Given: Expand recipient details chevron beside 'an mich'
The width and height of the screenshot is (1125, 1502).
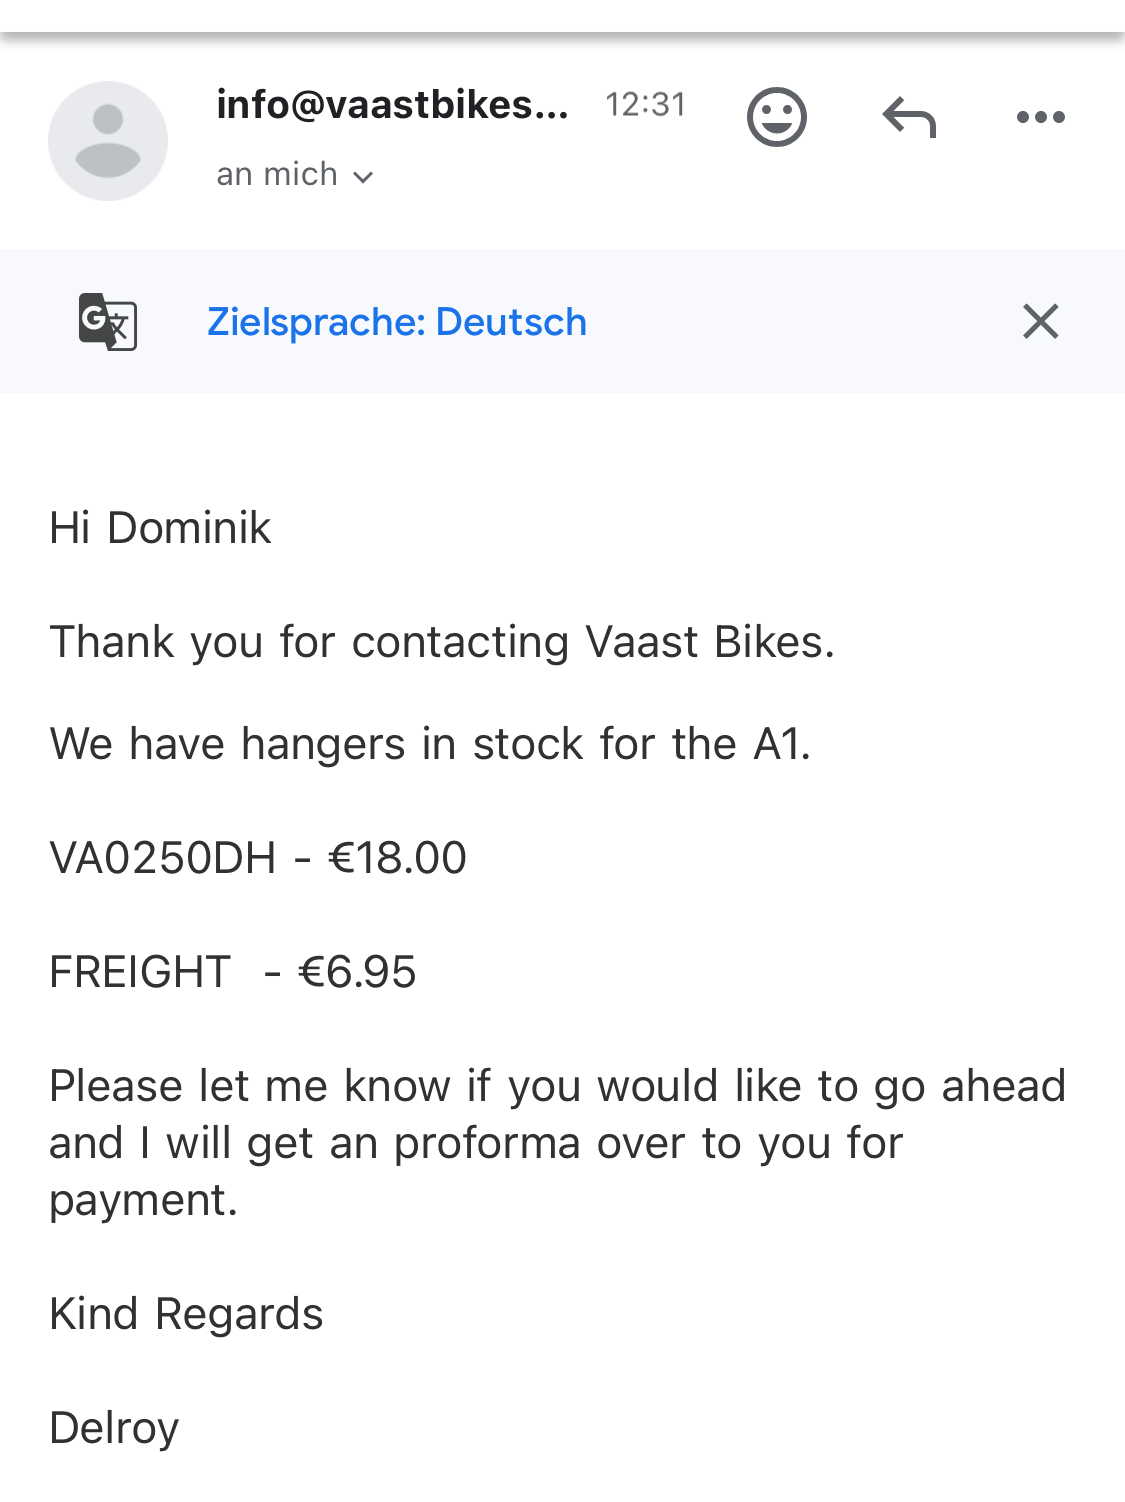Looking at the screenshot, I should (364, 177).
